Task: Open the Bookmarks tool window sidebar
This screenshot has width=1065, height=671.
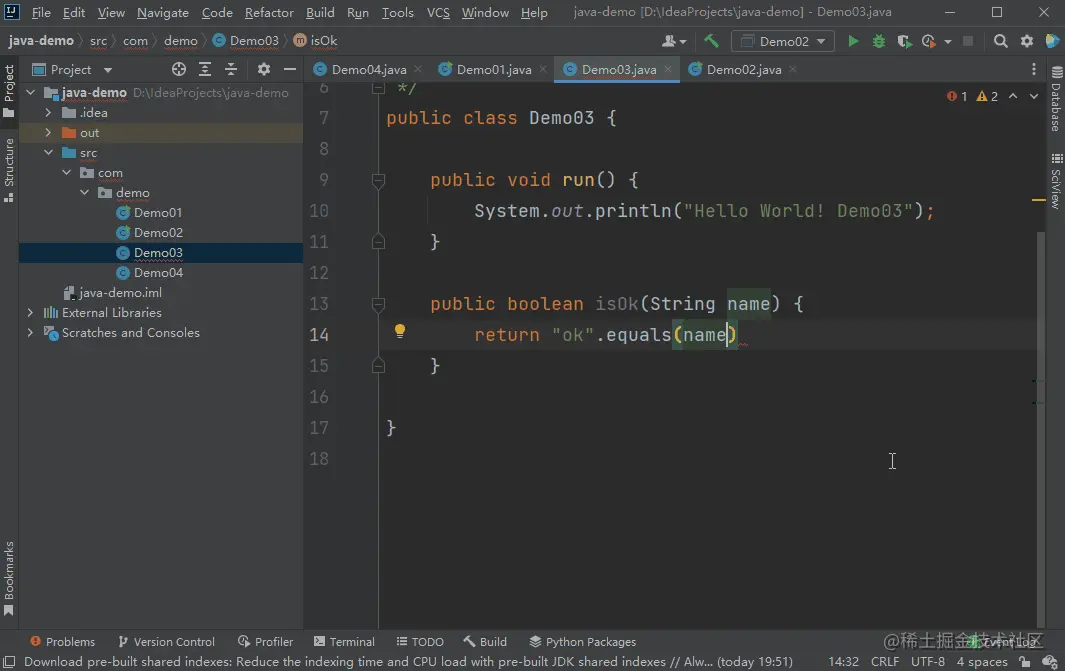Action: tap(9, 578)
